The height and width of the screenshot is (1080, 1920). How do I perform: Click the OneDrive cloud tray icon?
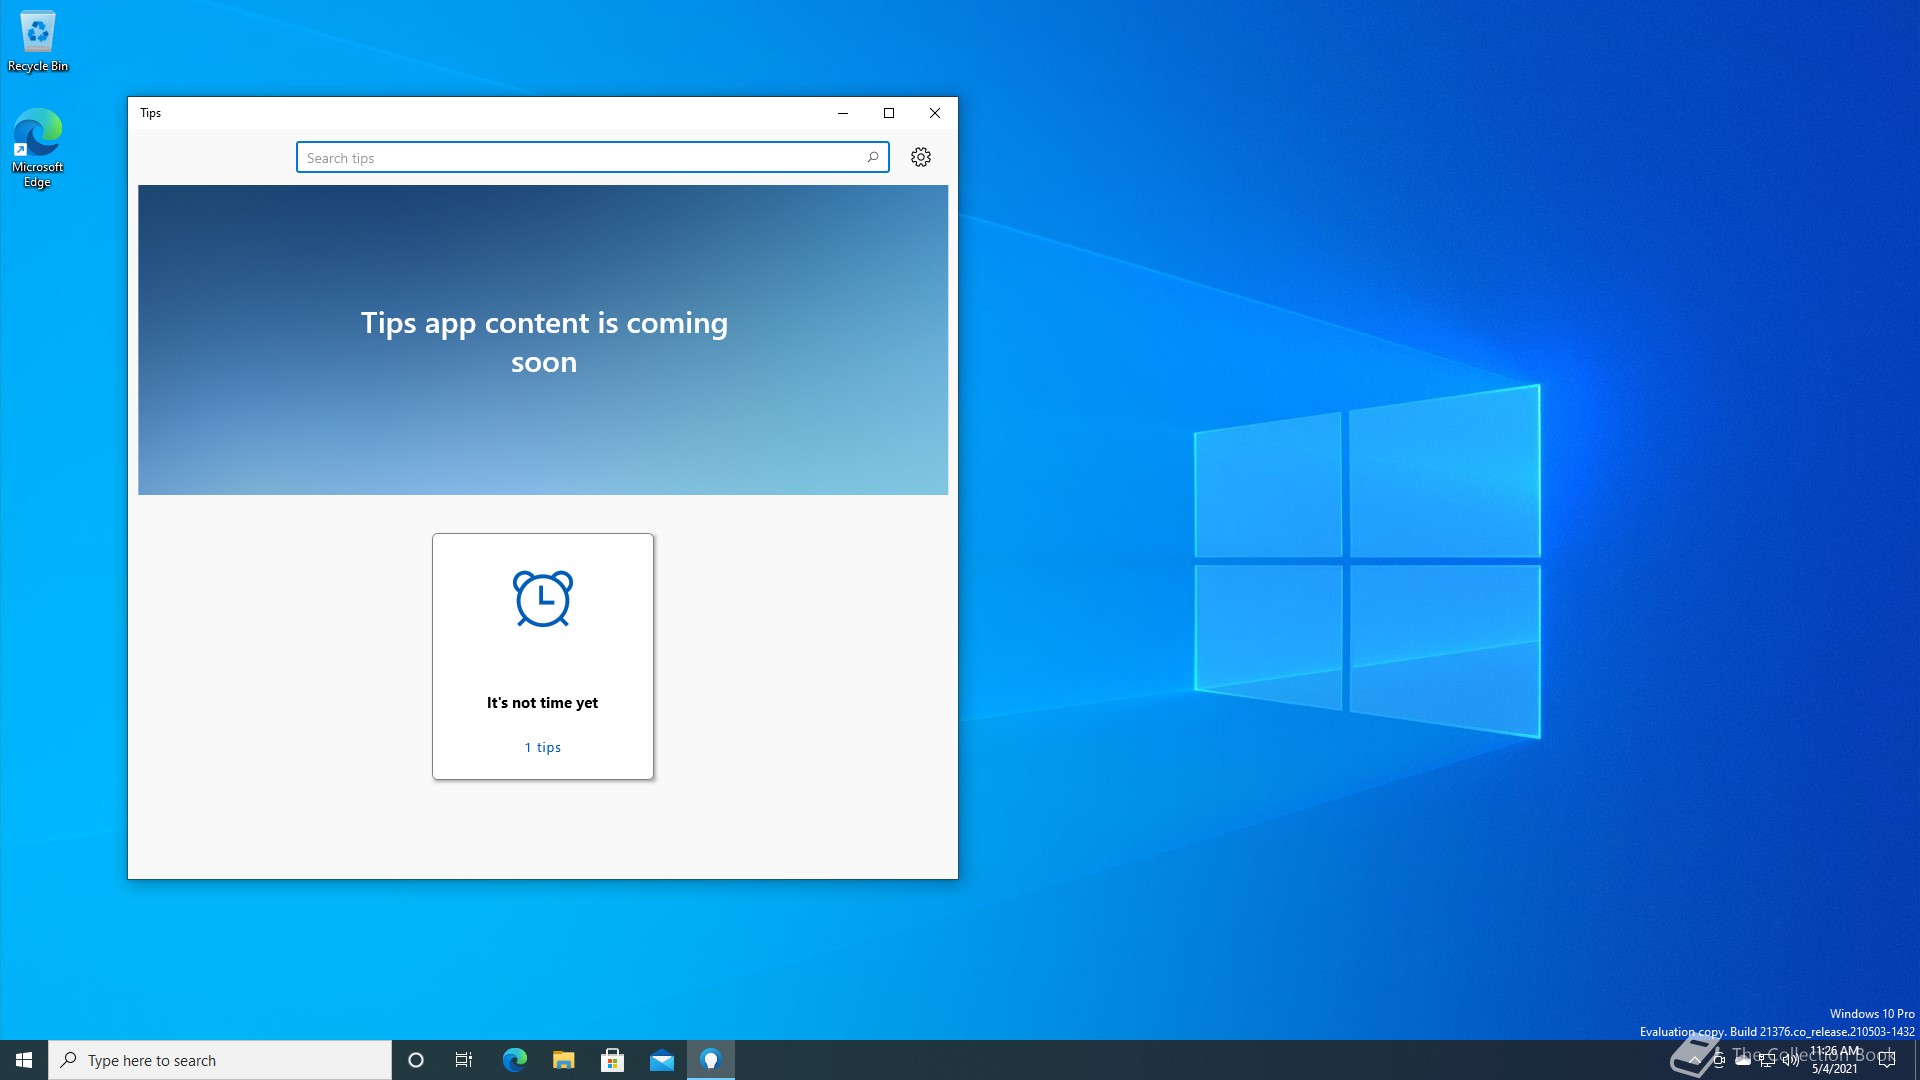pyautogui.click(x=1743, y=1060)
